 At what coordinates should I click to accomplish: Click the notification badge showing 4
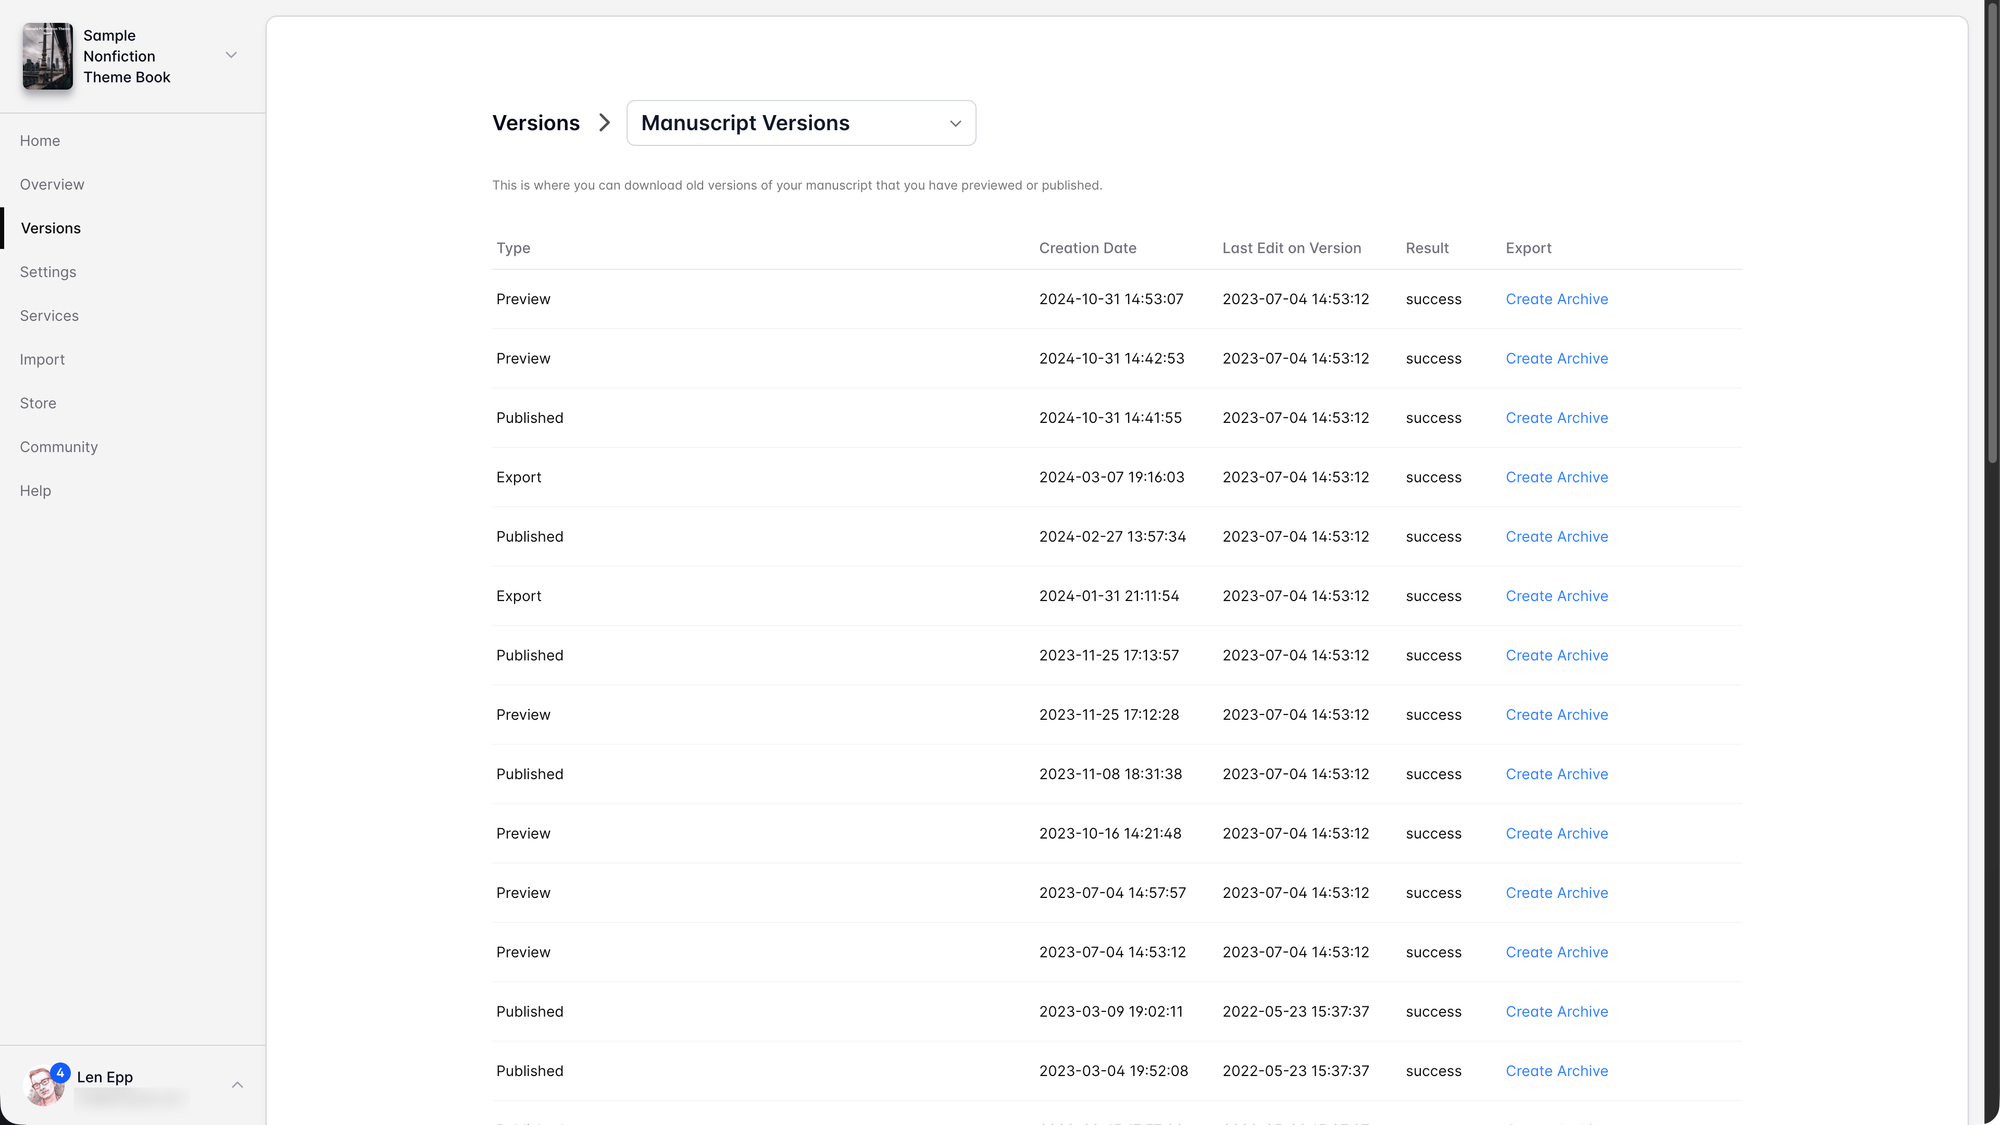coord(60,1073)
